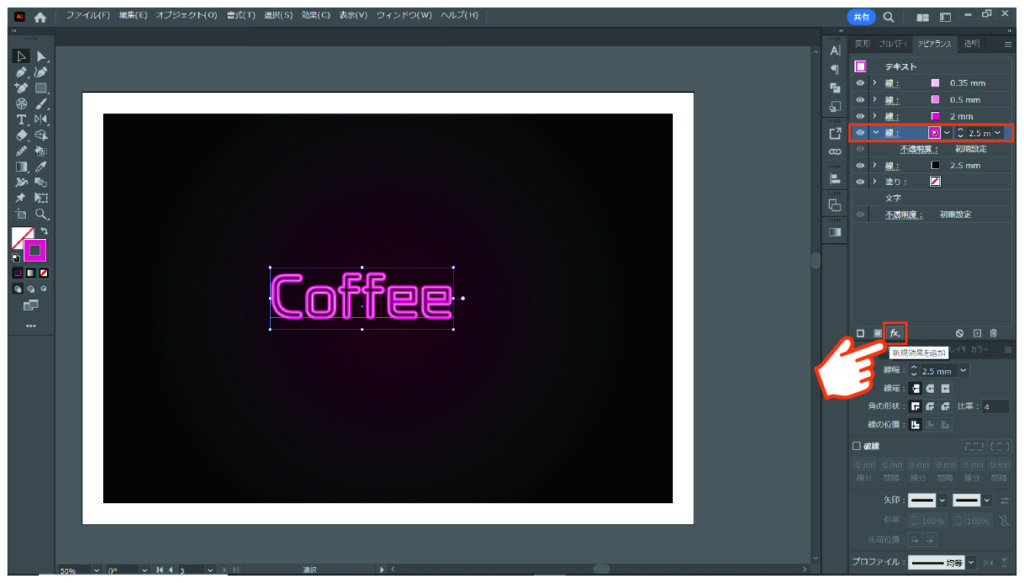The image size is (1024, 583).
Task: Select the Gradient tool
Action: (x=21, y=167)
